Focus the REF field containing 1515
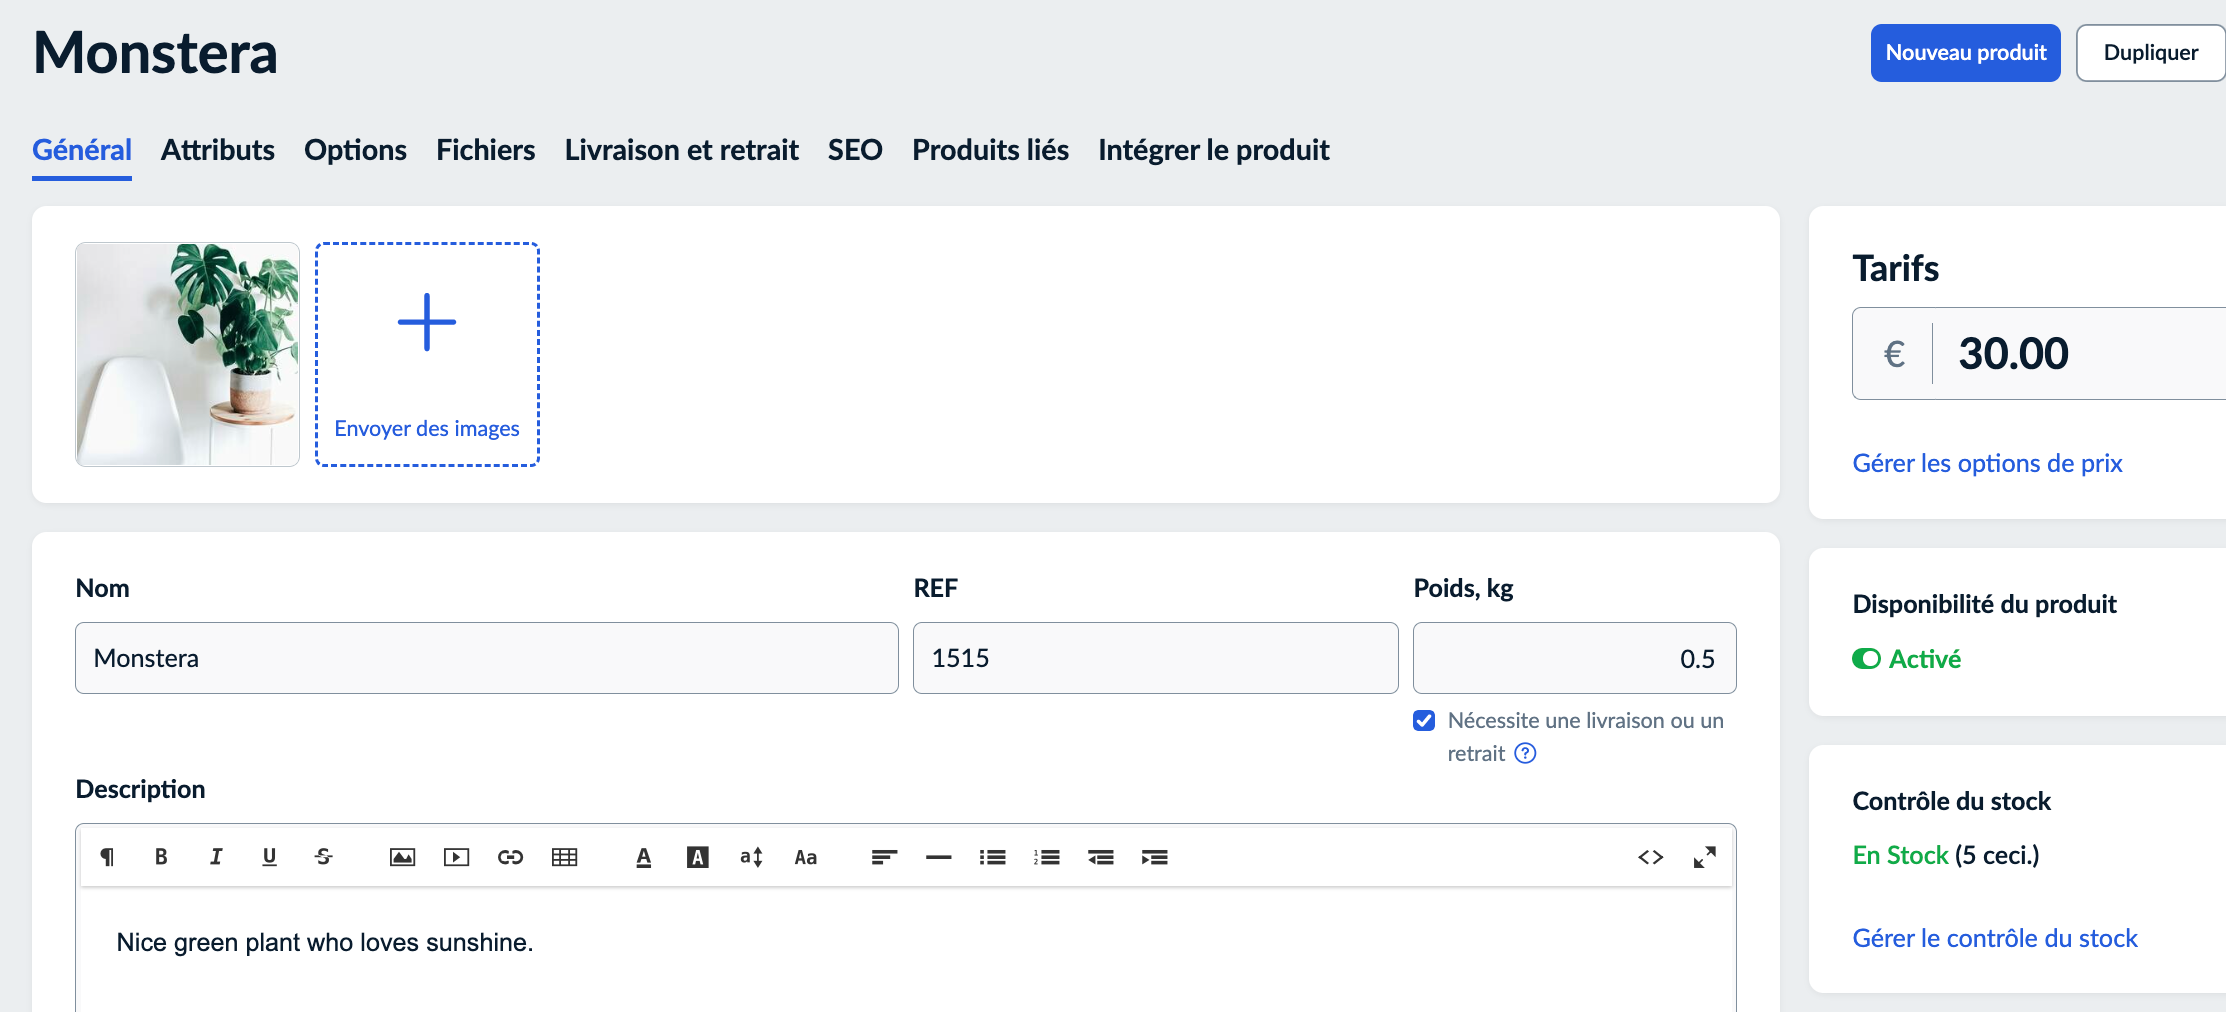Viewport: 2226px width, 1012px height. 1155,658
